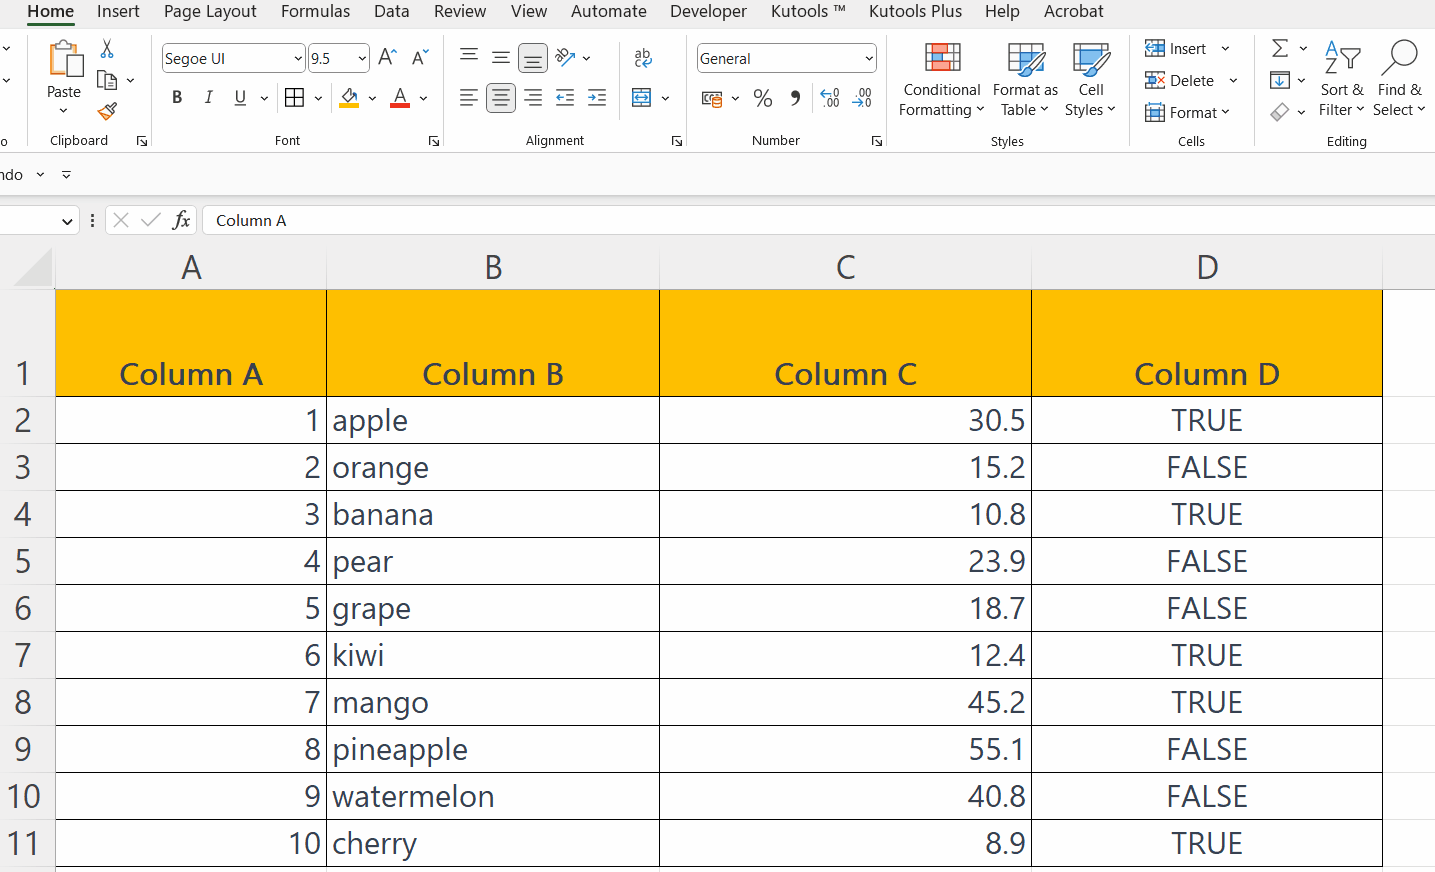Toggle bold formatting
This screenshot has width=1435, height=872.
(177, 97)
